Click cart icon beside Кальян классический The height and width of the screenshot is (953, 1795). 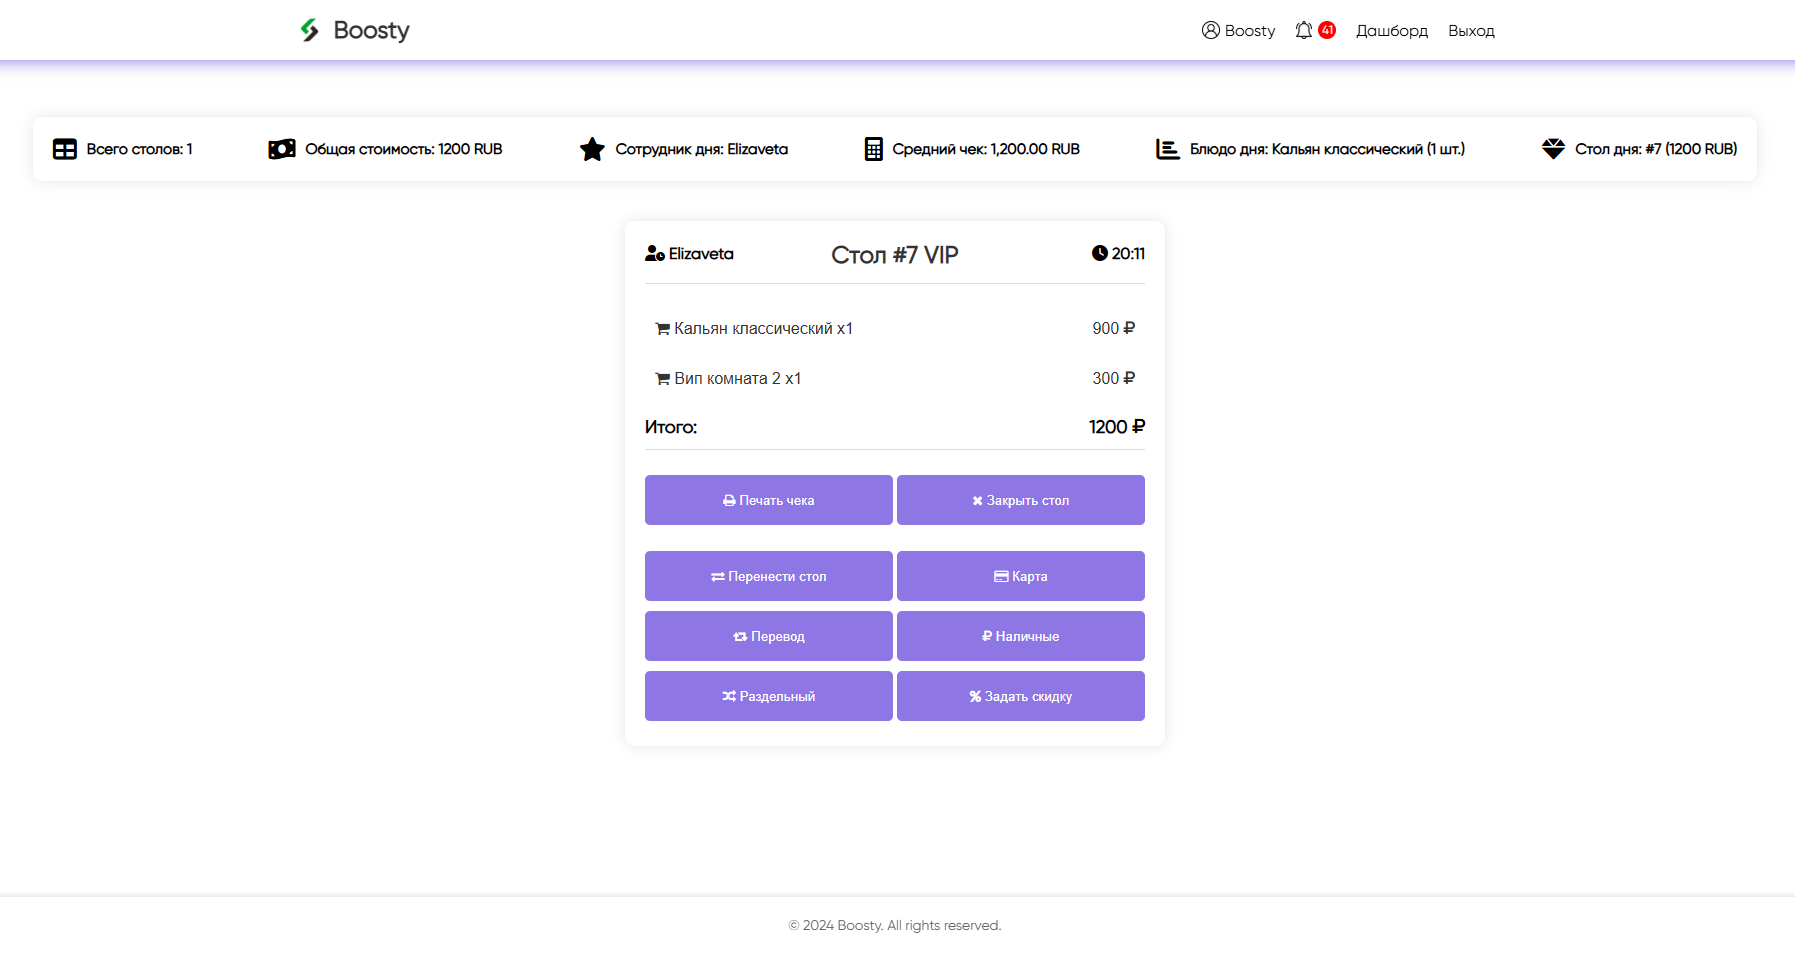point(662,329)
